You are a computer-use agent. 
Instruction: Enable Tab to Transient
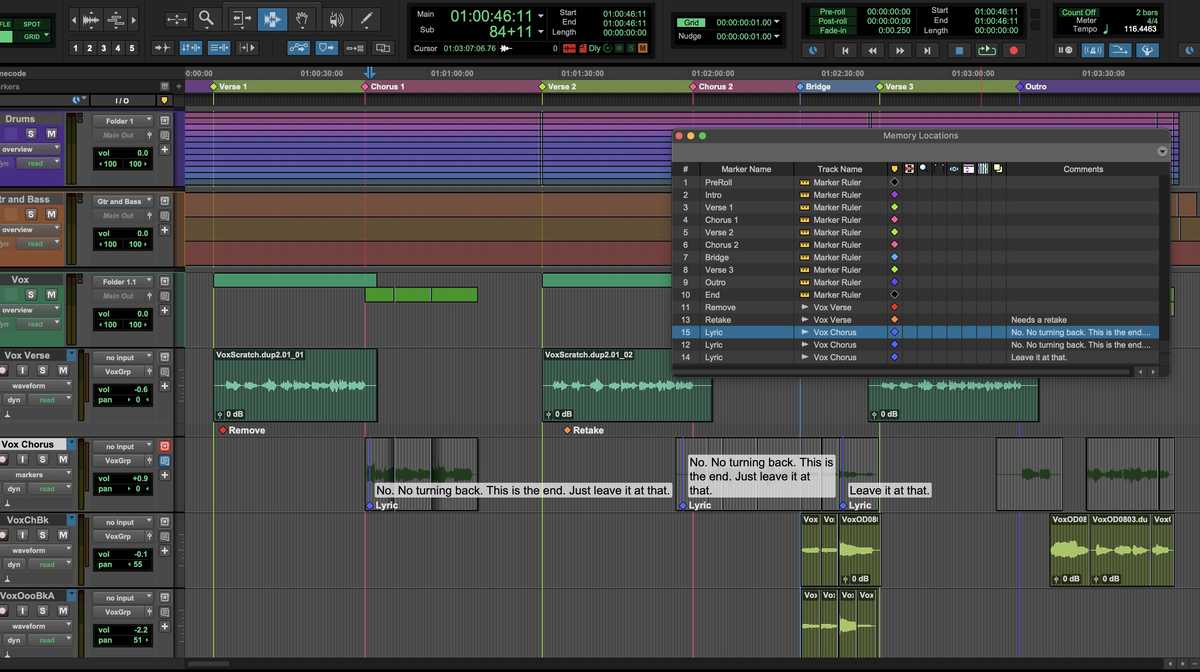click(162, 47)
